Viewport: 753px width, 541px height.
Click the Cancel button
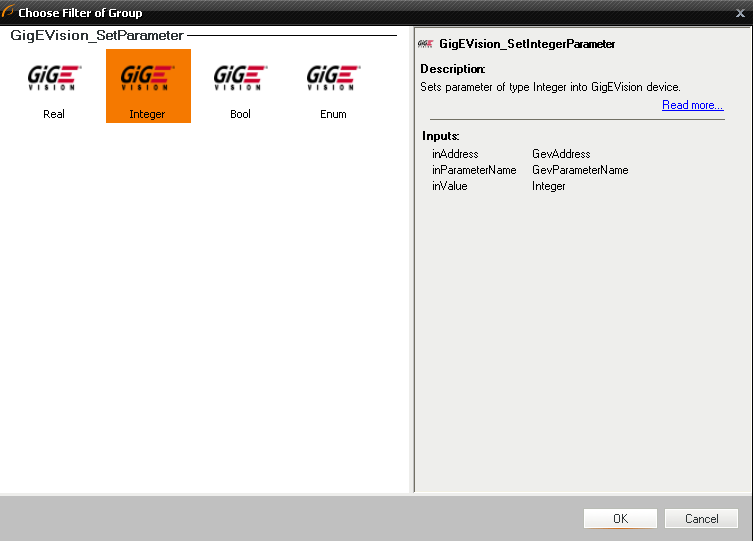pyautogui.click(x=701, y=518)
